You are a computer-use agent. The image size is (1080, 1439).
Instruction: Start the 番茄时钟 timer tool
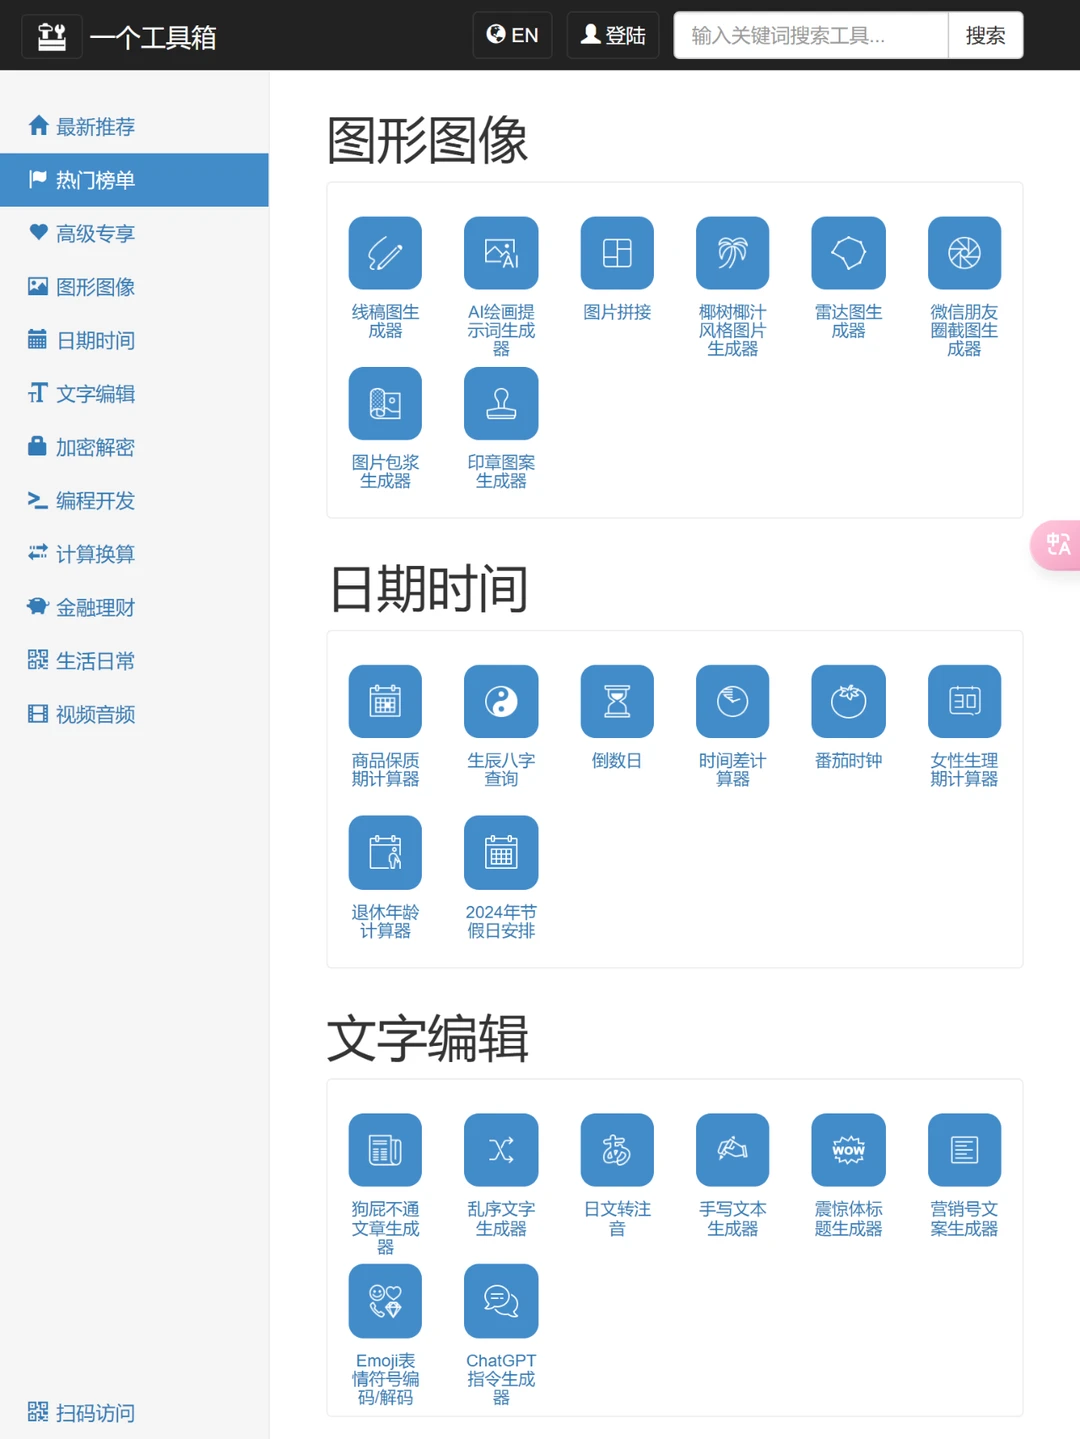coord(848,701)
